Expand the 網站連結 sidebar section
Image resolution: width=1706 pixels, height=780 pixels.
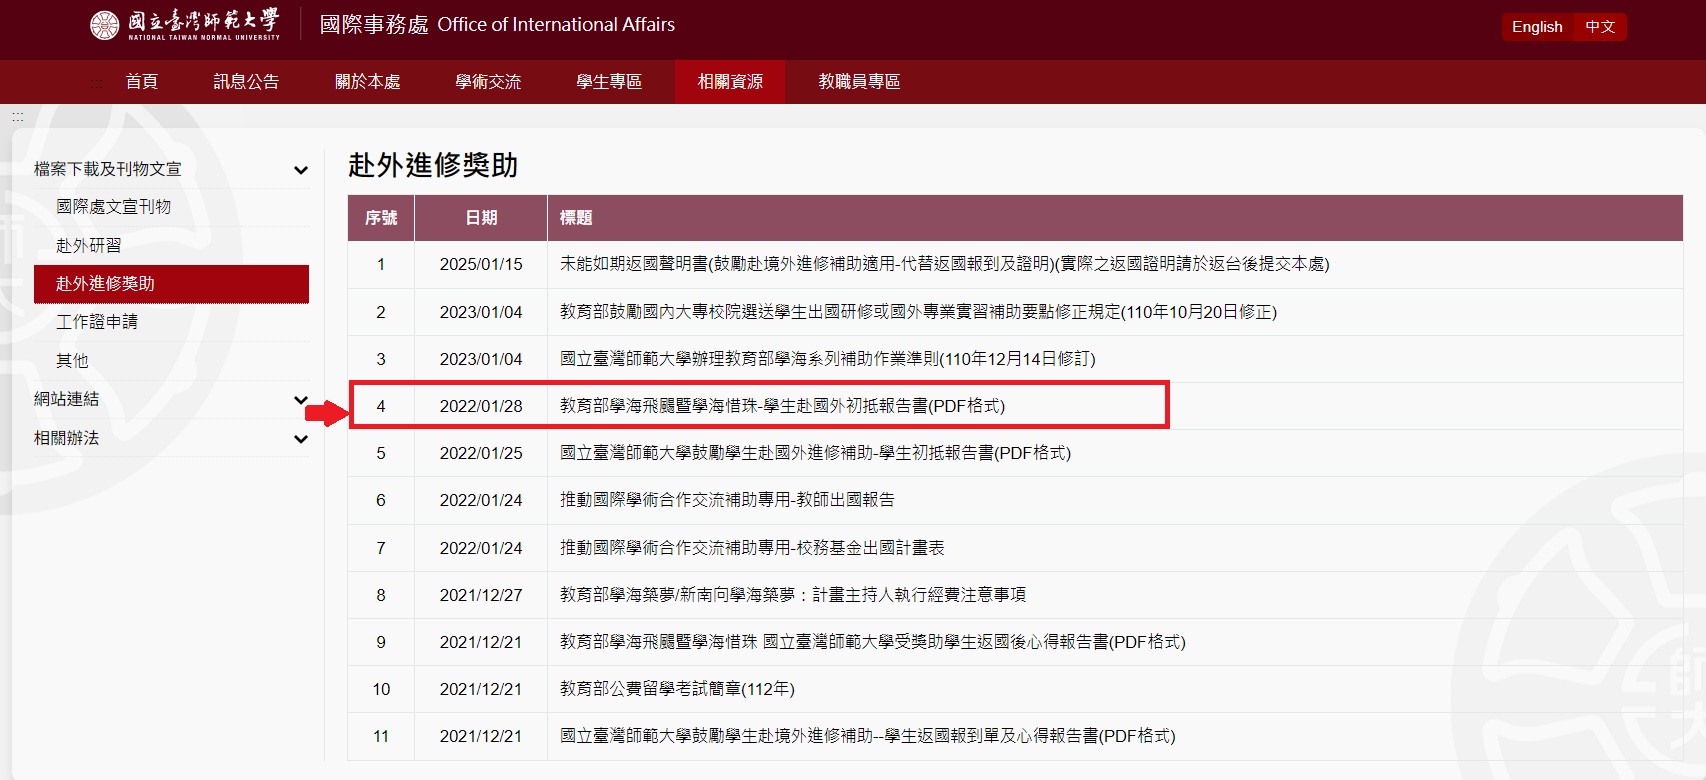click(300, 400)
